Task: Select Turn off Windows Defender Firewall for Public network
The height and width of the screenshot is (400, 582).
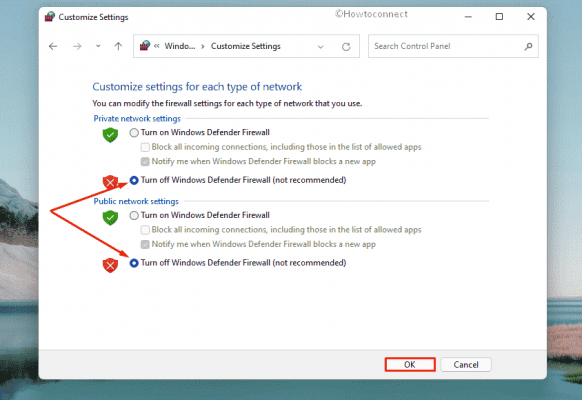Action: click(134, 263)
